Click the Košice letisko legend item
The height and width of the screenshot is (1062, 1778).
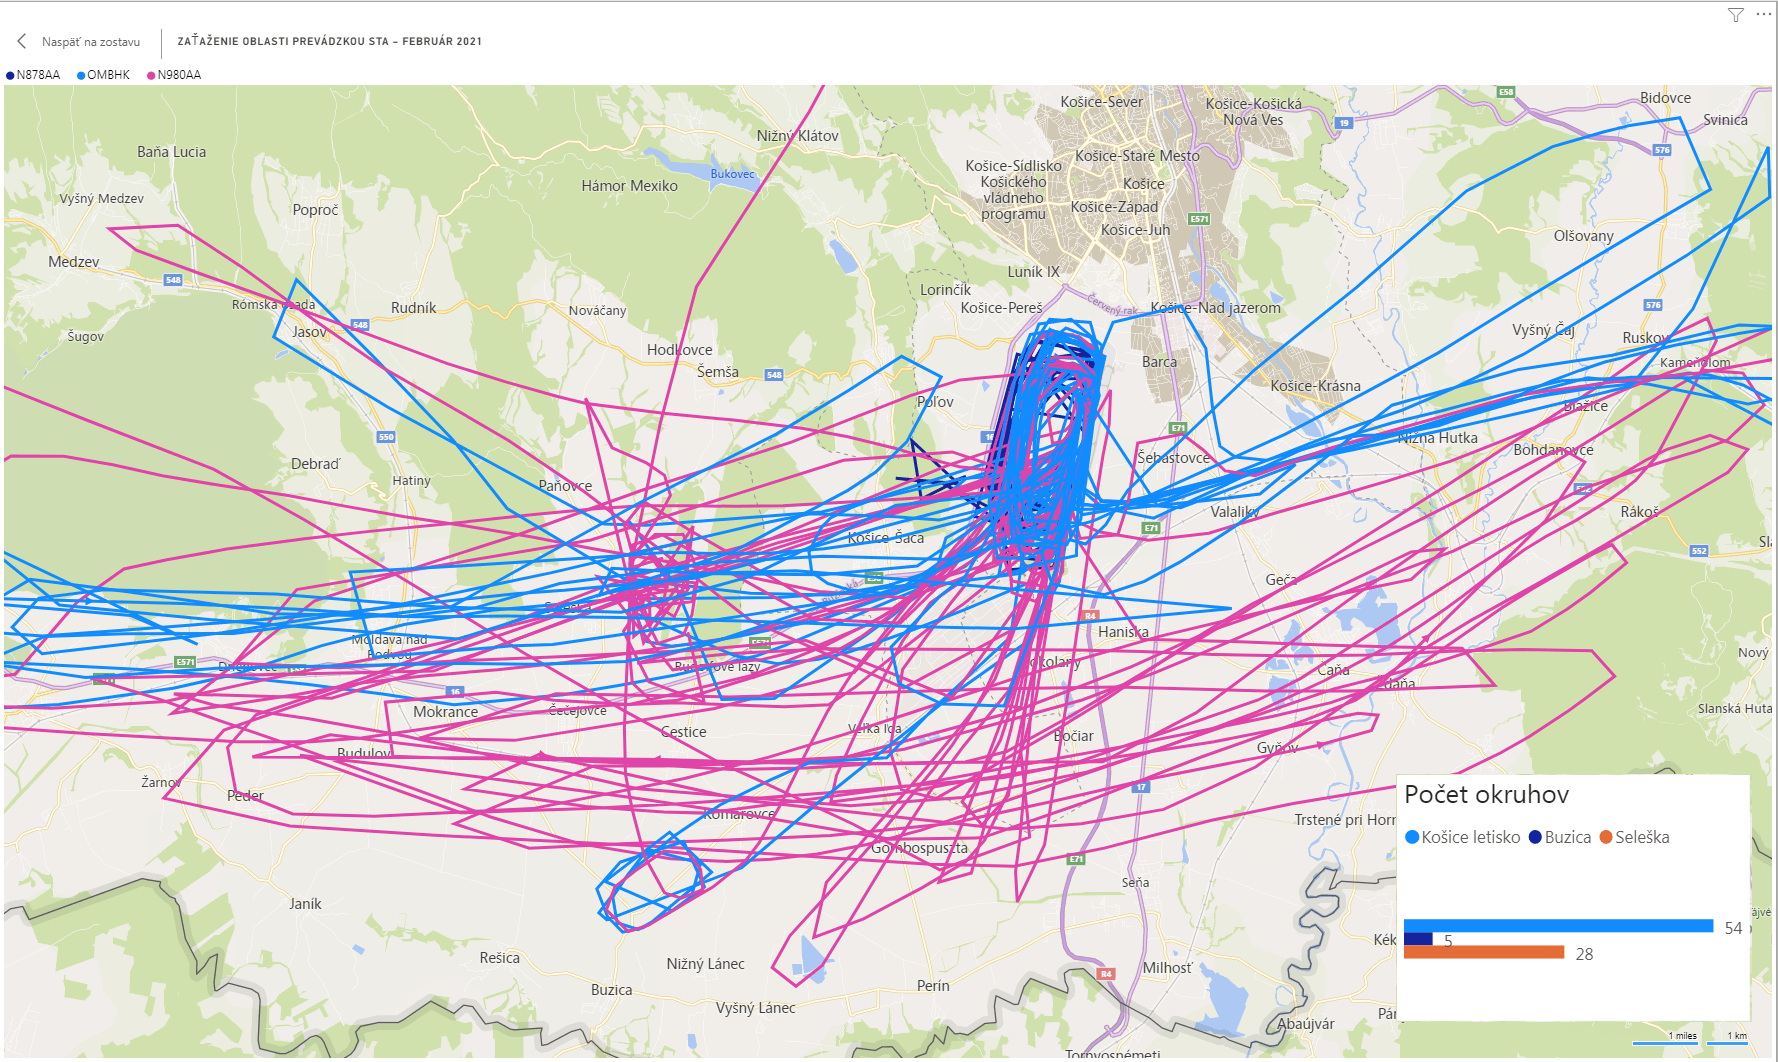pos(1462,837)
